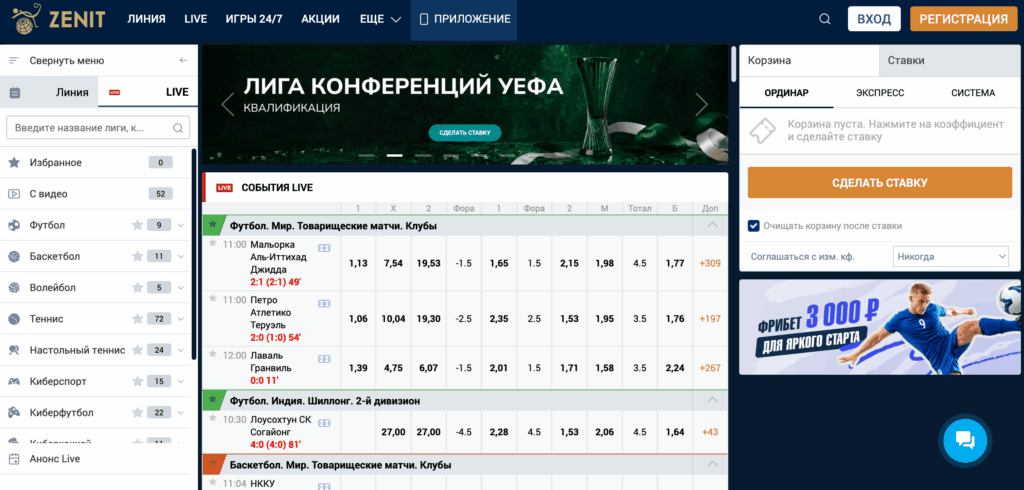Expand the Футбол sidebar category chevron
Image resolution: width=1024 pixels, height=490 pixels.
coord(181,225)
